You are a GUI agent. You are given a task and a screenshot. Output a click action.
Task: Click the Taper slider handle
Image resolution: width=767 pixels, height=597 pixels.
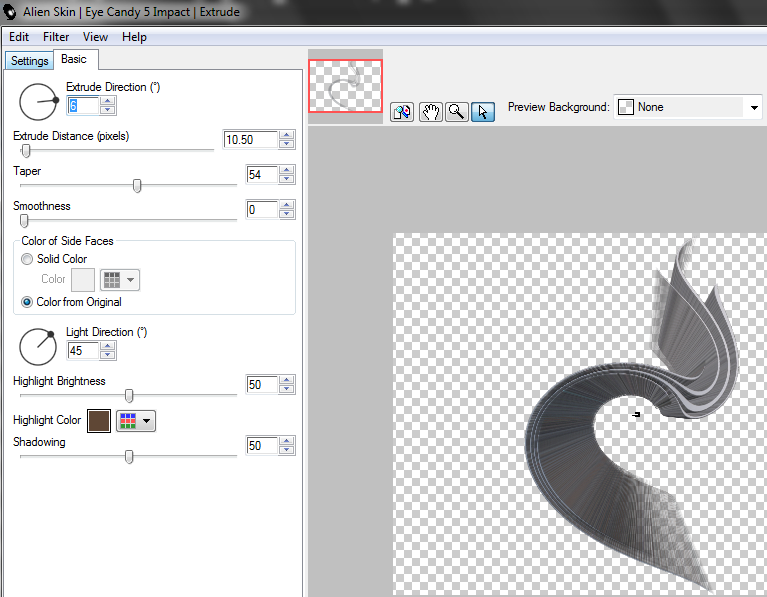point(137,185)
